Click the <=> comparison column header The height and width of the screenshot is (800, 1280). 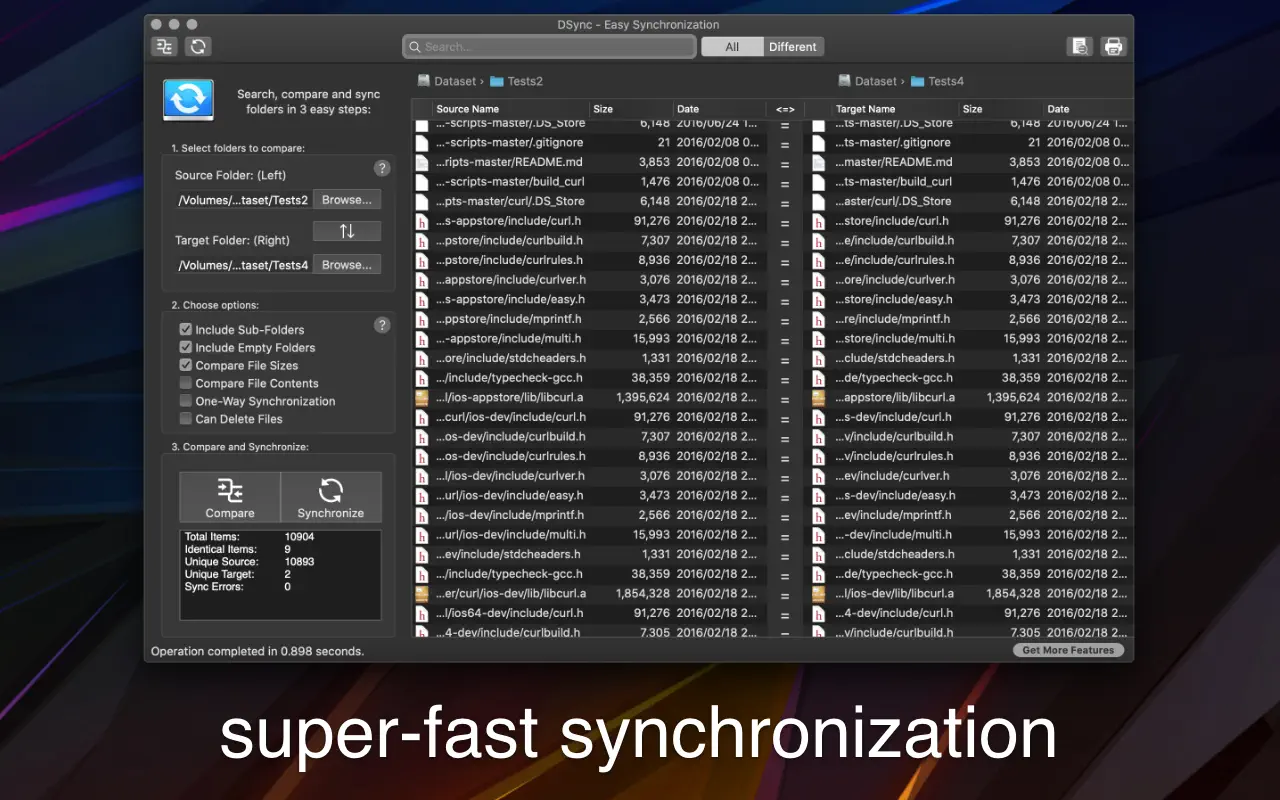[x=785, y=109]
